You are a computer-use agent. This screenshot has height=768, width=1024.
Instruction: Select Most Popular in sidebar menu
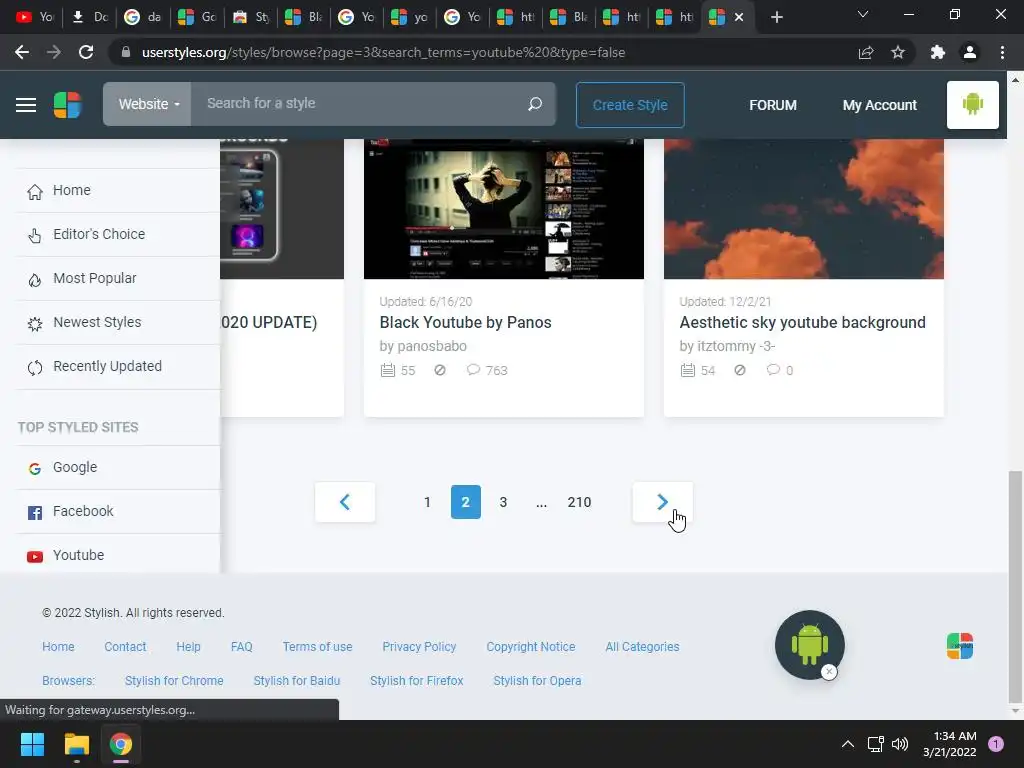95,278
